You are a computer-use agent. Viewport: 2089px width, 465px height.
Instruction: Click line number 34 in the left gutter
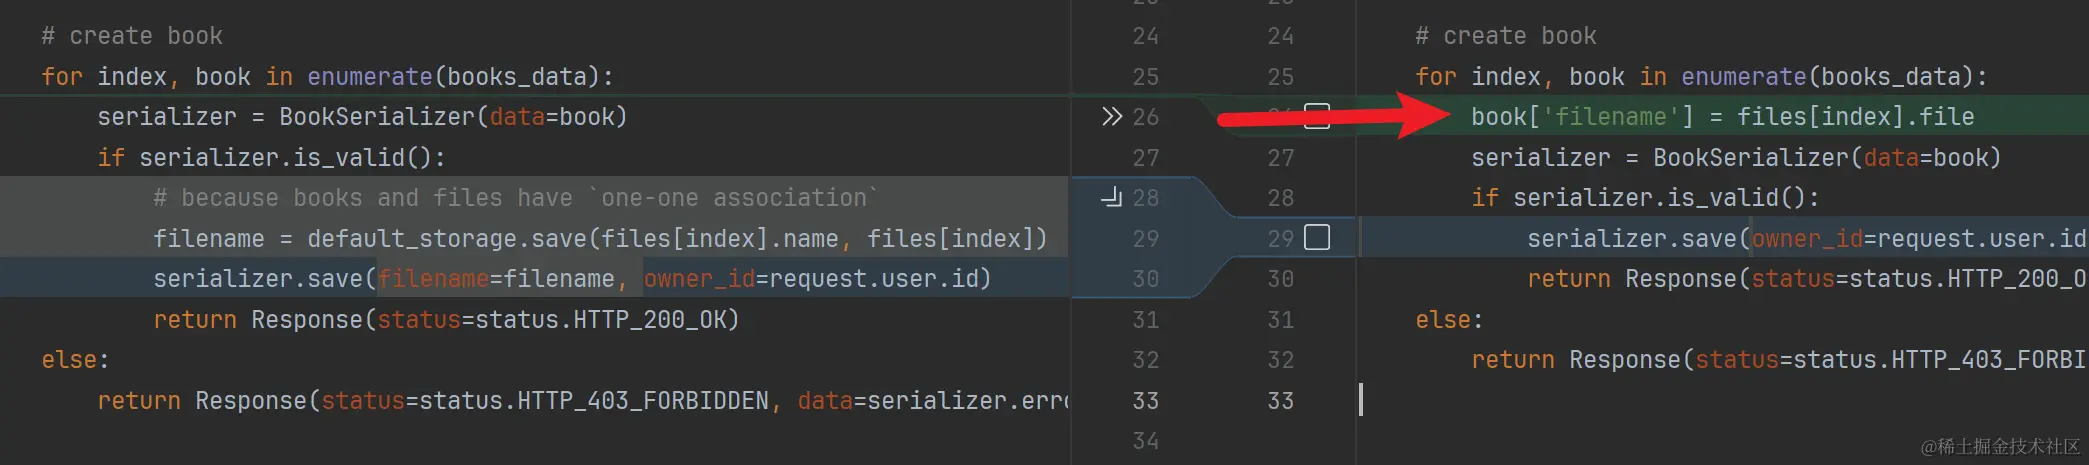1145,441
